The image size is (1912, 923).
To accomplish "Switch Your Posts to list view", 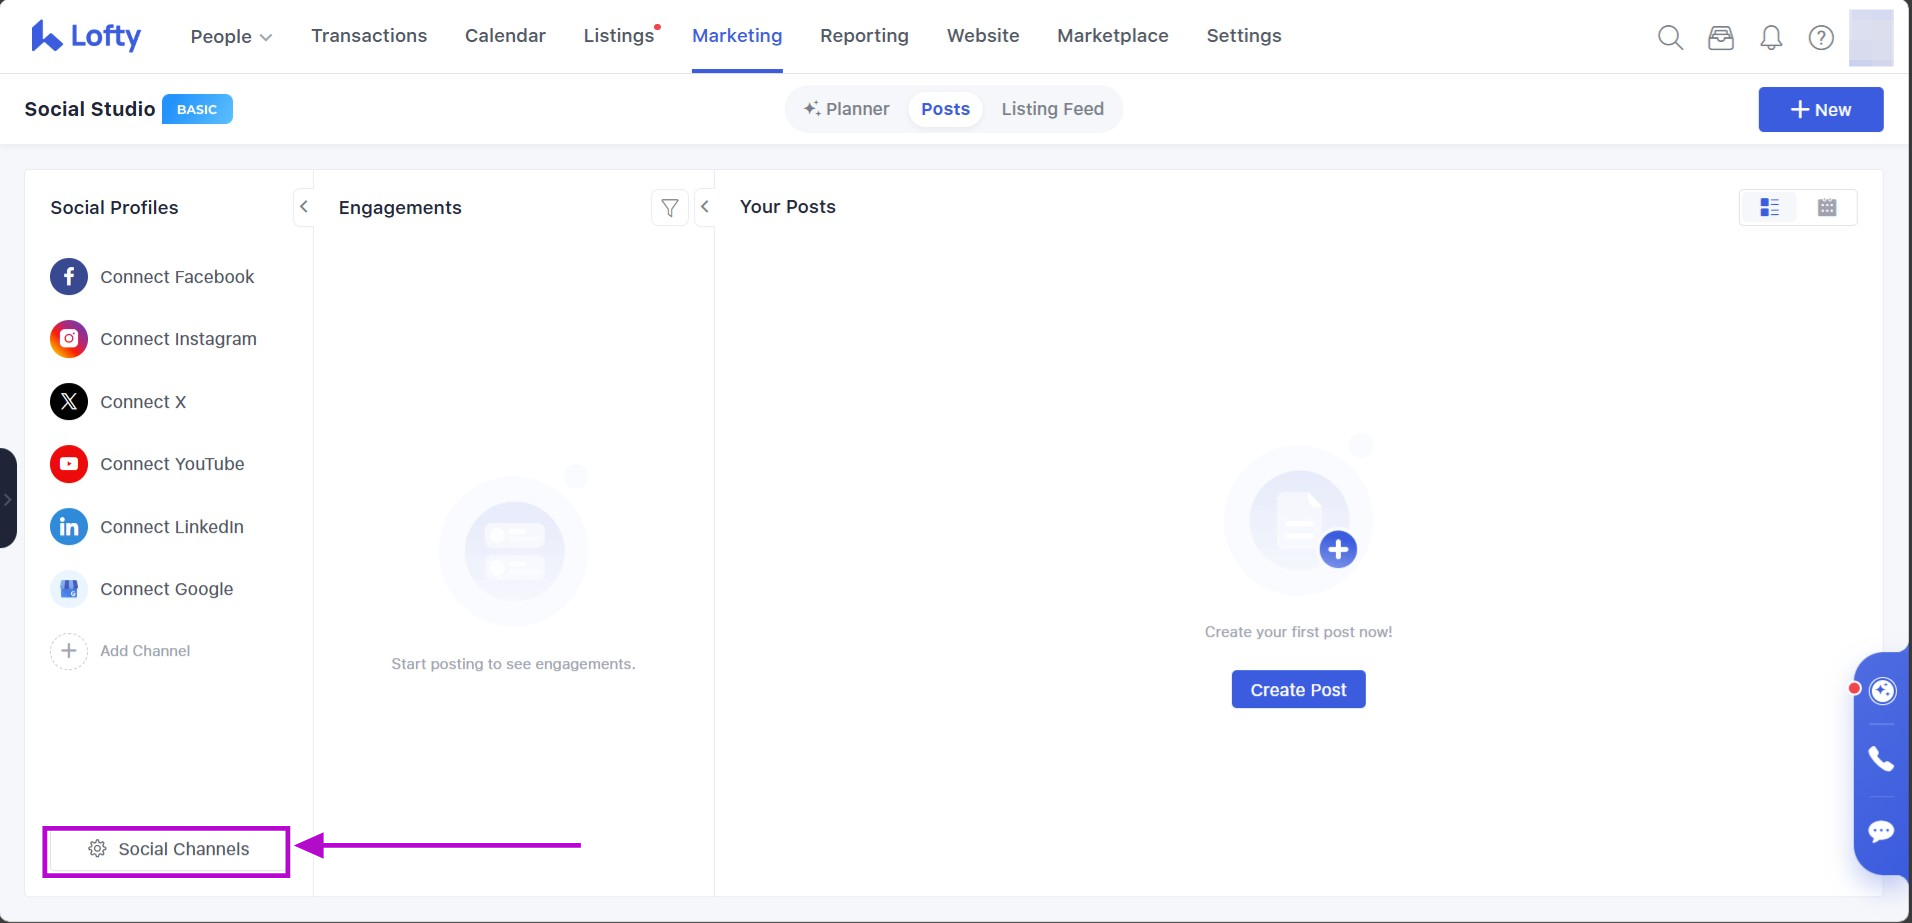I will coord(1769,207).
